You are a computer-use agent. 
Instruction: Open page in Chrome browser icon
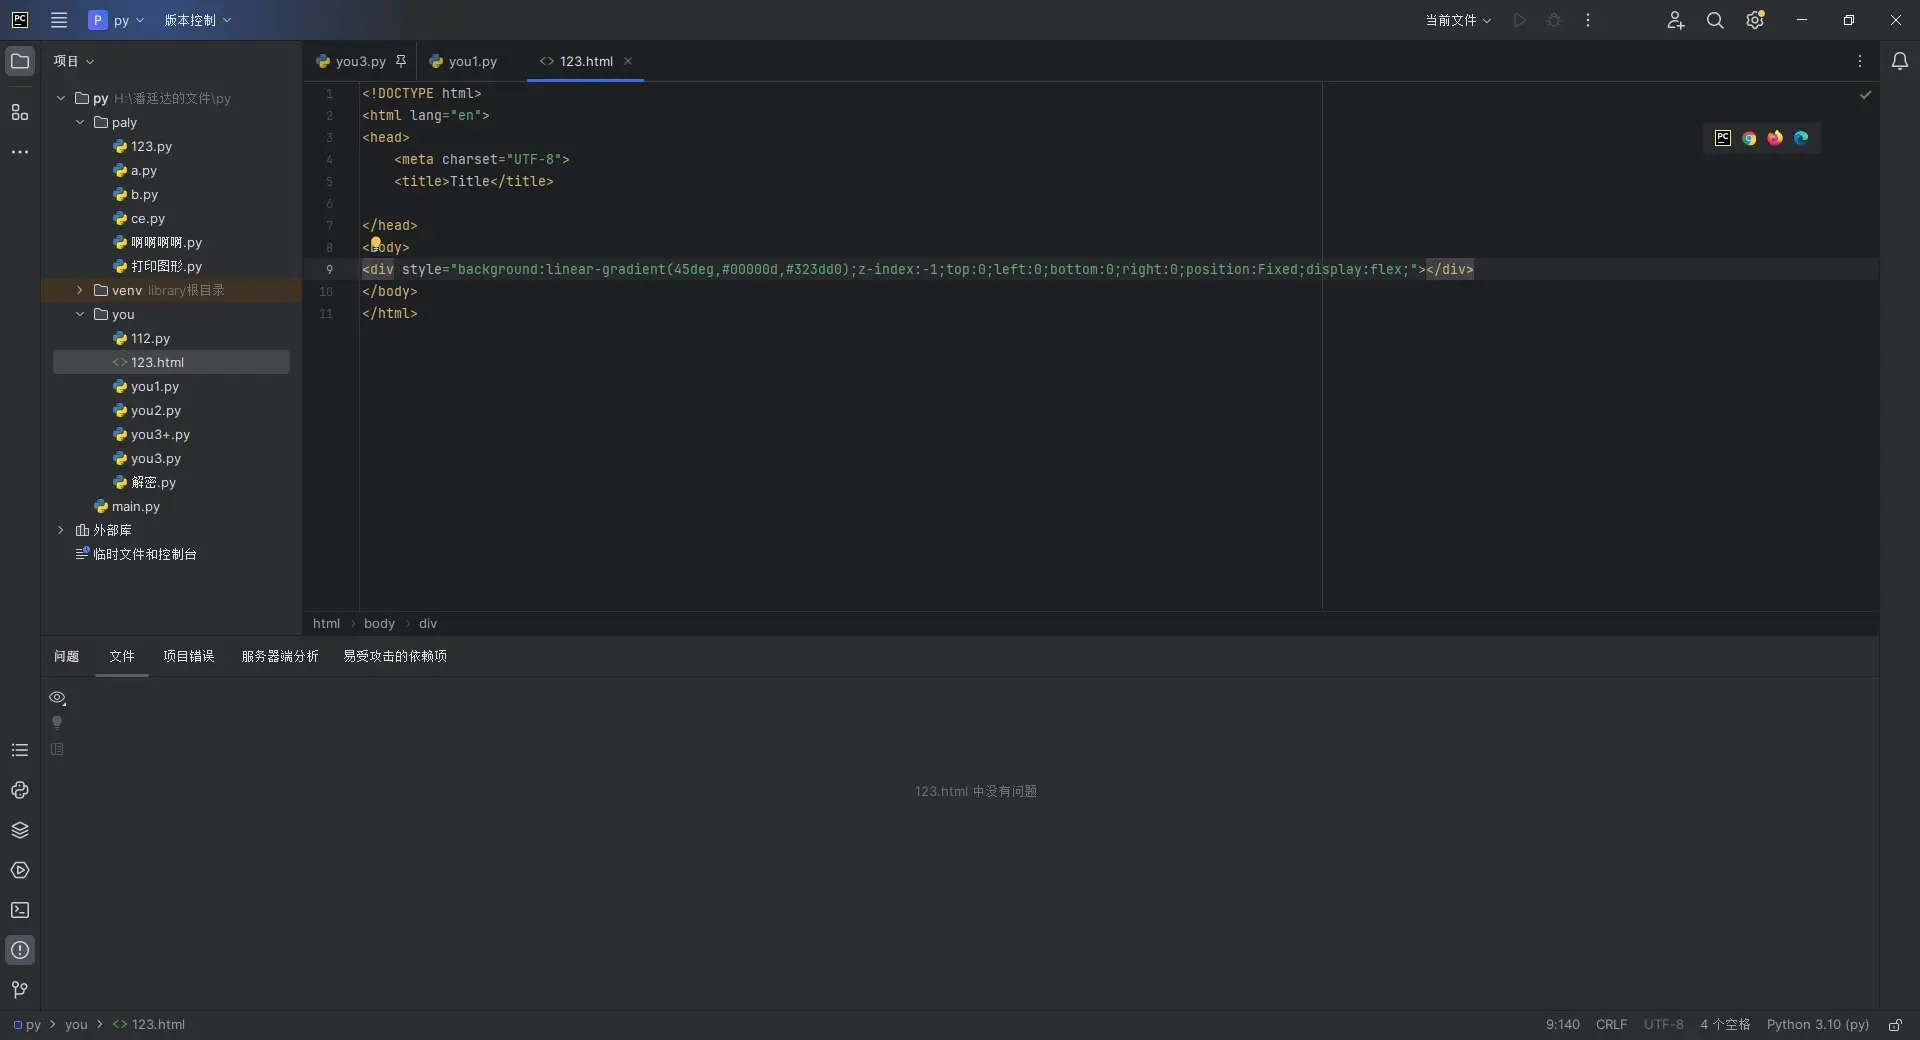tap(1749, 138)
